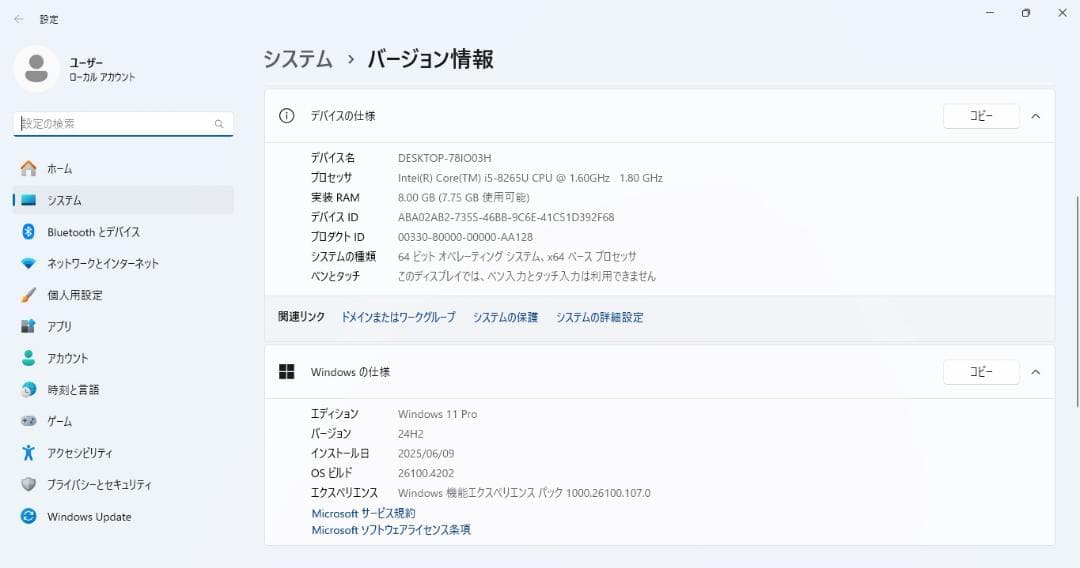Click the Windows logo beside Windows の仕様
This screenshot has height=568, width=1080.
[x=287, y=372]
